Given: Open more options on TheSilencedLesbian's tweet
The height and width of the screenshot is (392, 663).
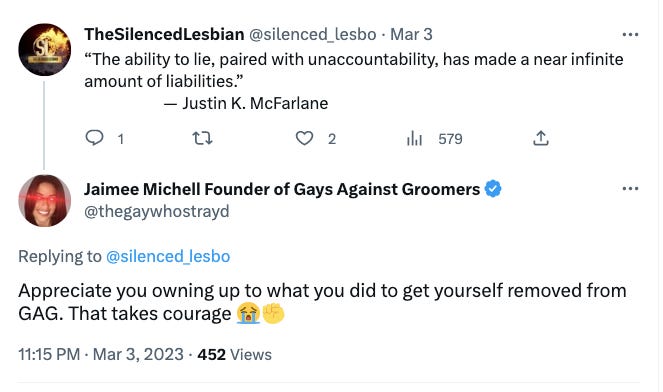Looking at the screenshot, I should (630, 34).
